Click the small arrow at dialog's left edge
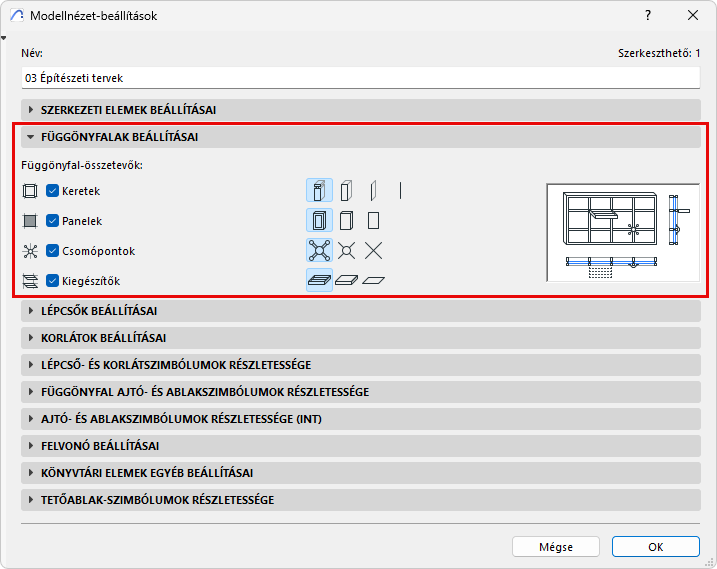 click(x=4, y=38)
